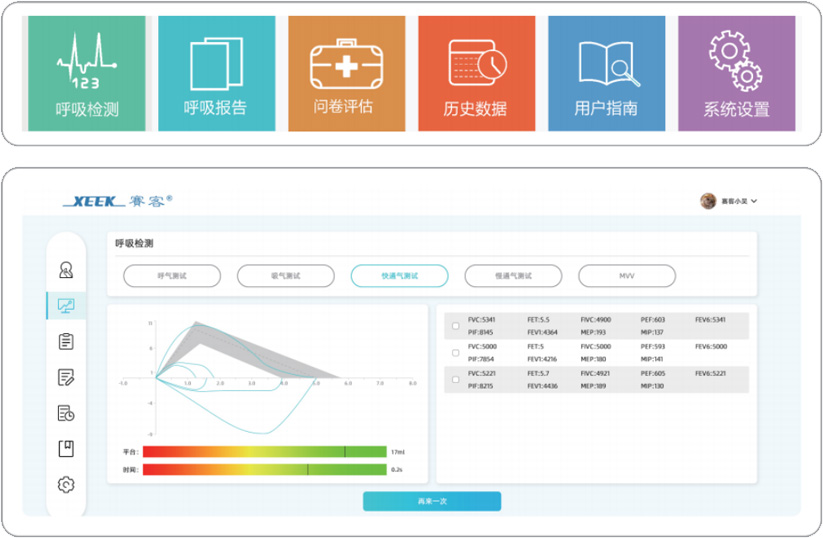The image size is (823, 538).
Task: Tick the FVC:5221 result row checkbox
Action: point(456,380)
